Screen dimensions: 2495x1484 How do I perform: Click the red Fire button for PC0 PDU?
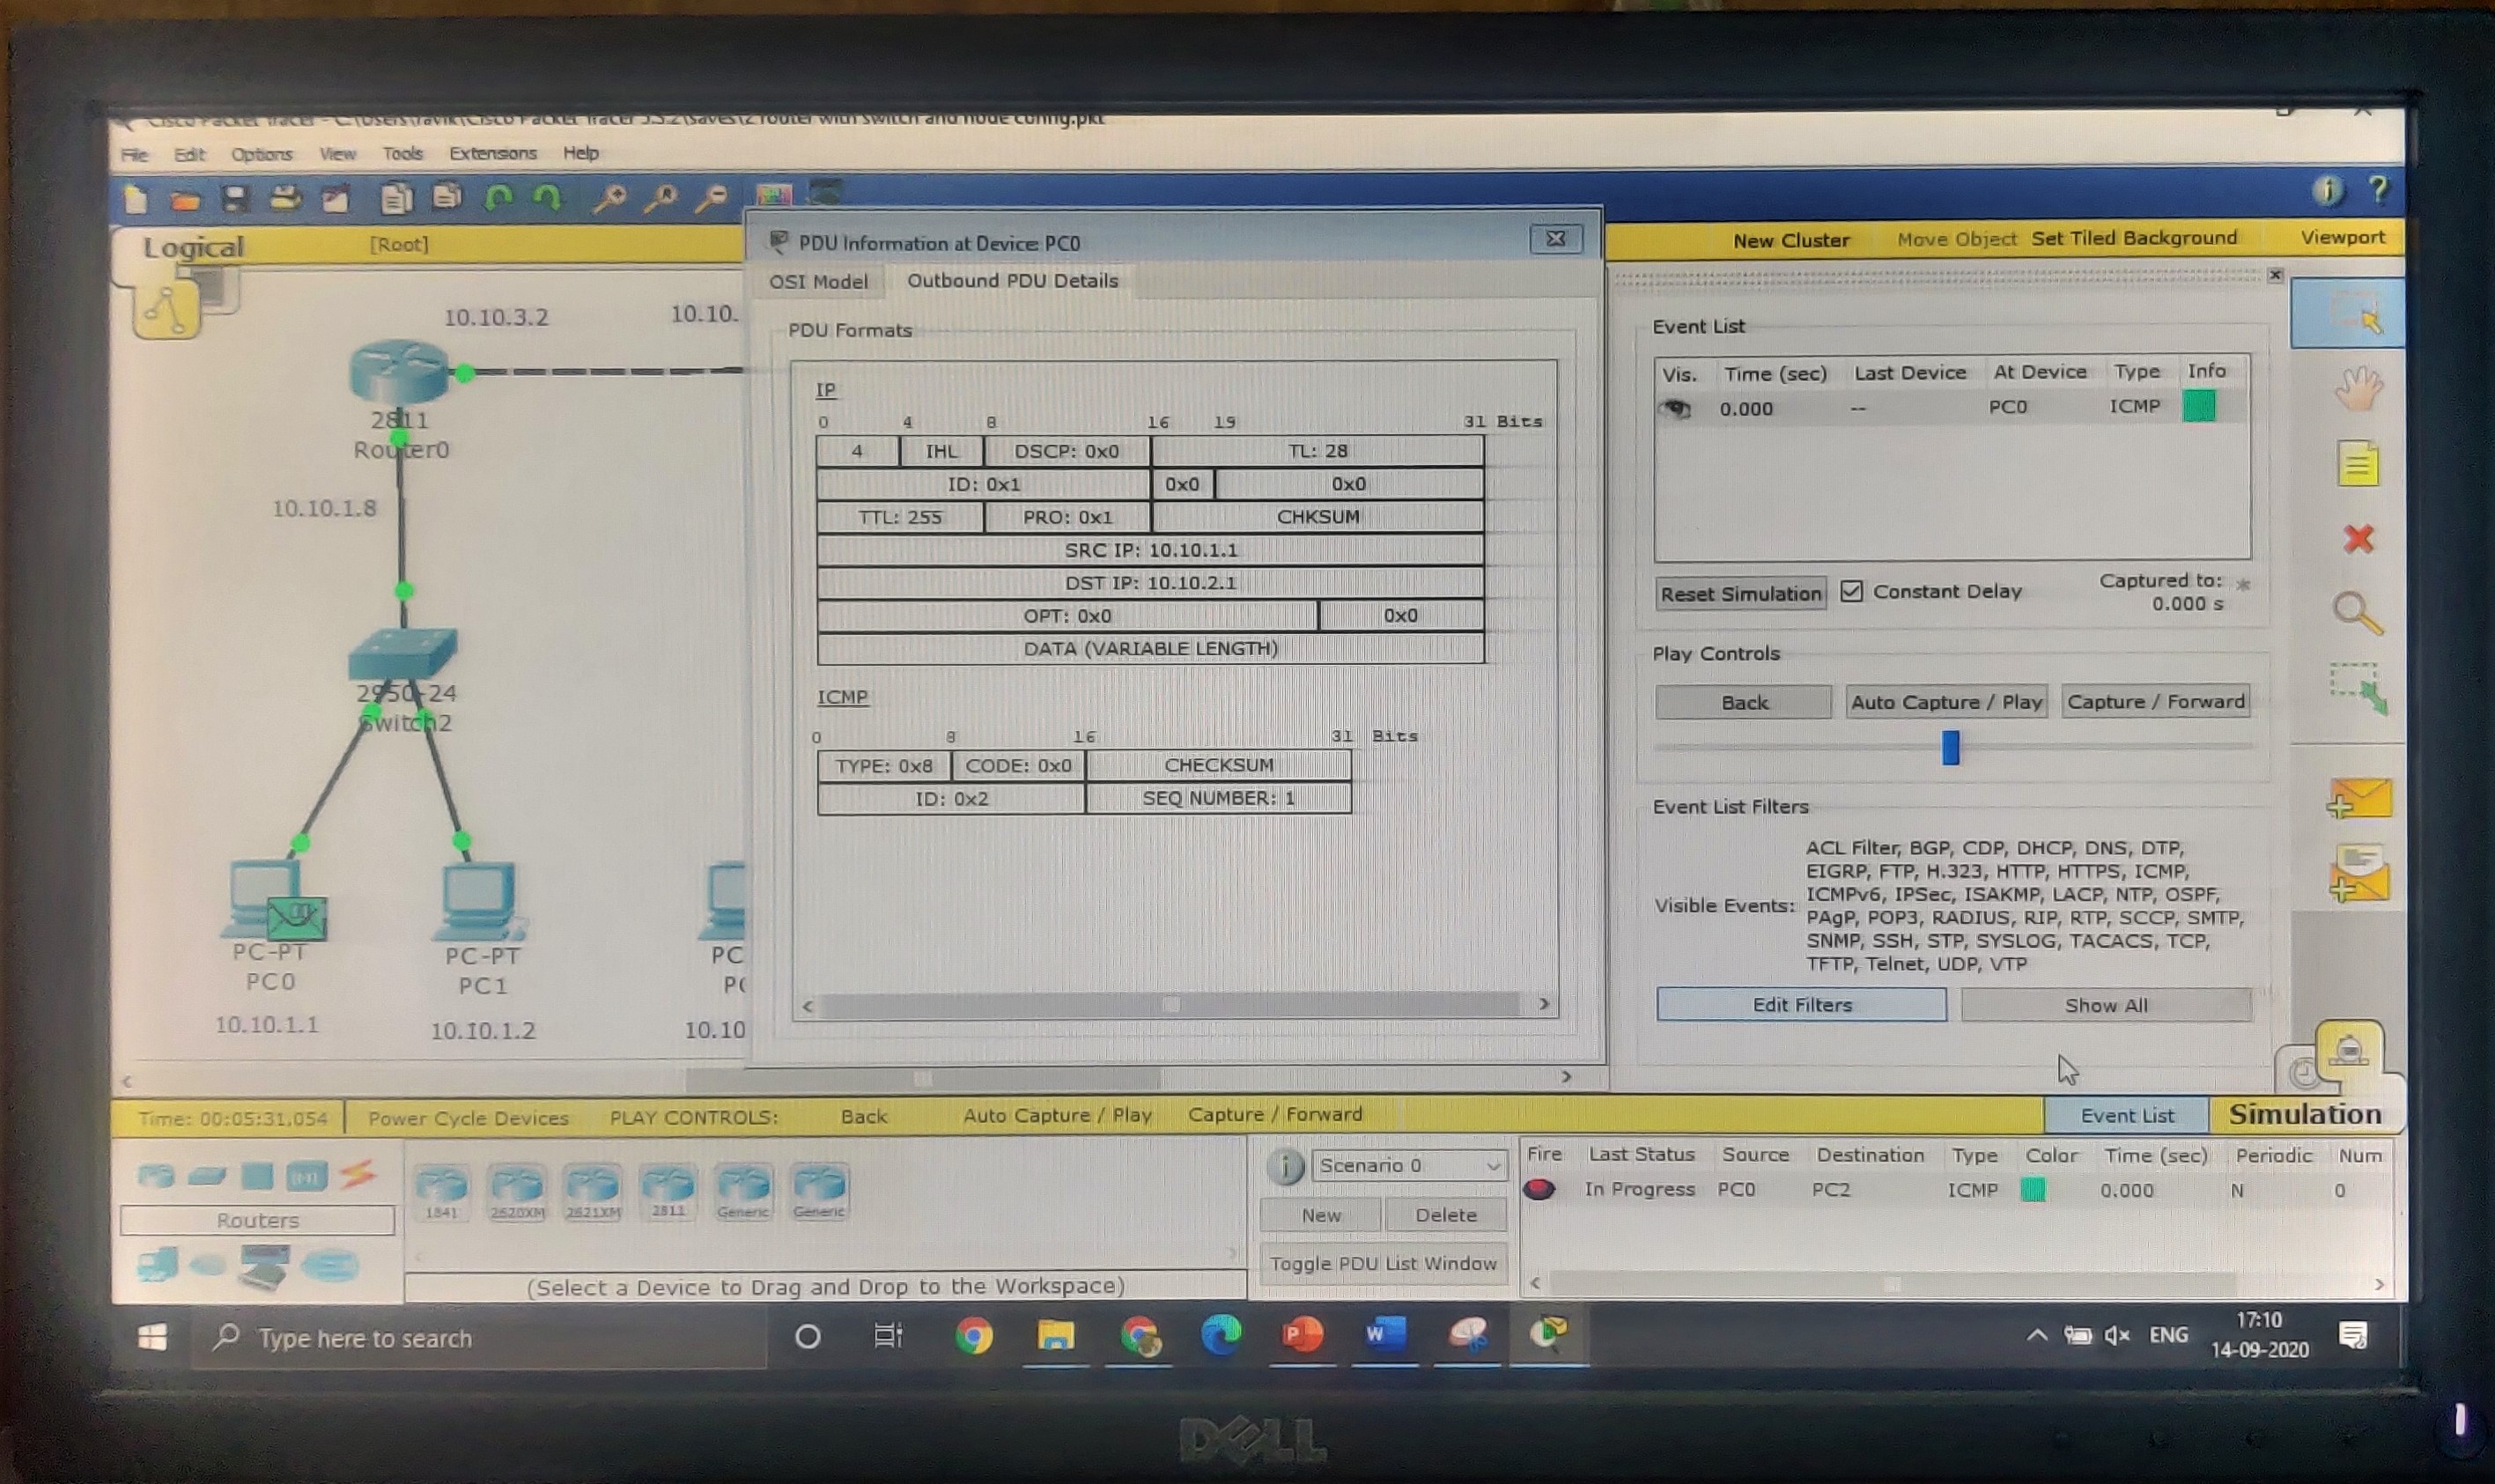click(1539, 1189)
